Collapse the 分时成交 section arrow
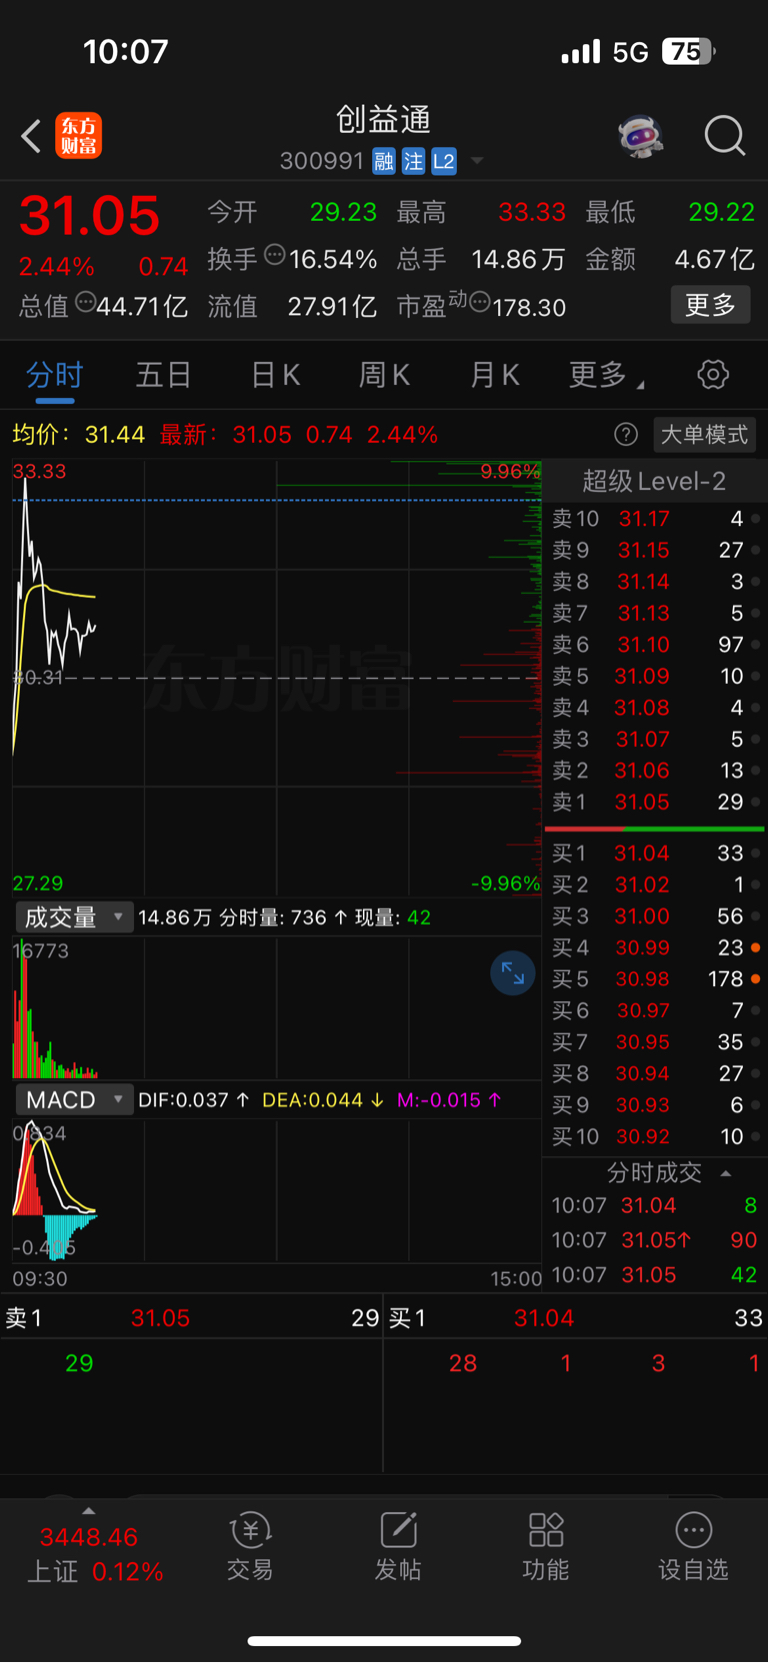 click(x=726, y=1173)
